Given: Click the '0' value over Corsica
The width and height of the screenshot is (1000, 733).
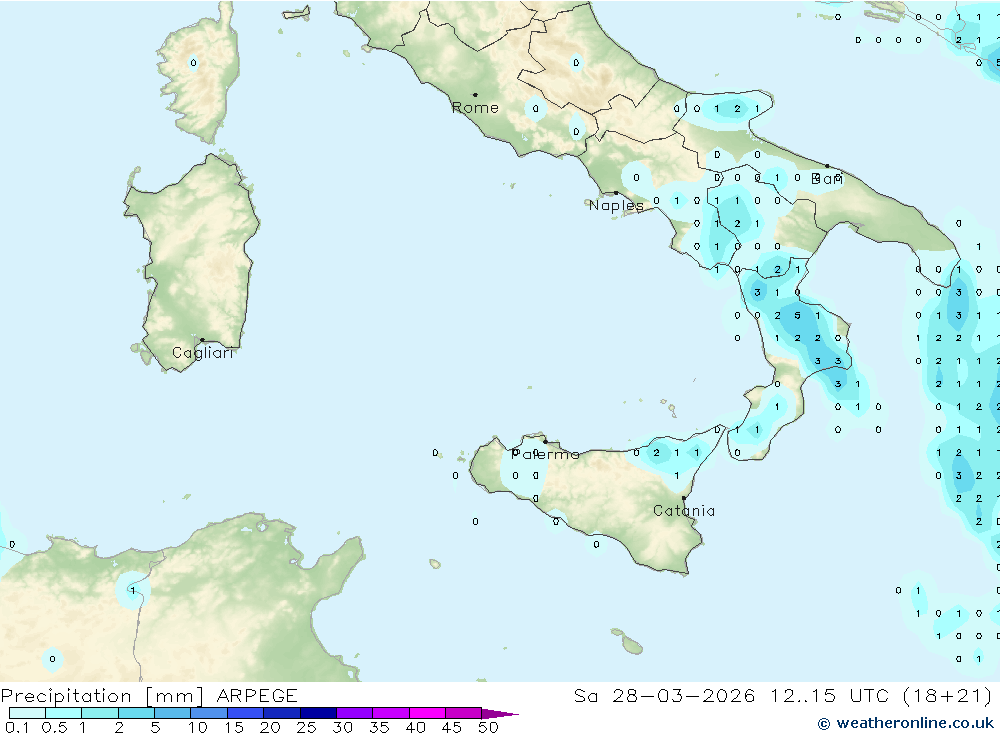Looking at the screenshot, I should tap(193, 63).
